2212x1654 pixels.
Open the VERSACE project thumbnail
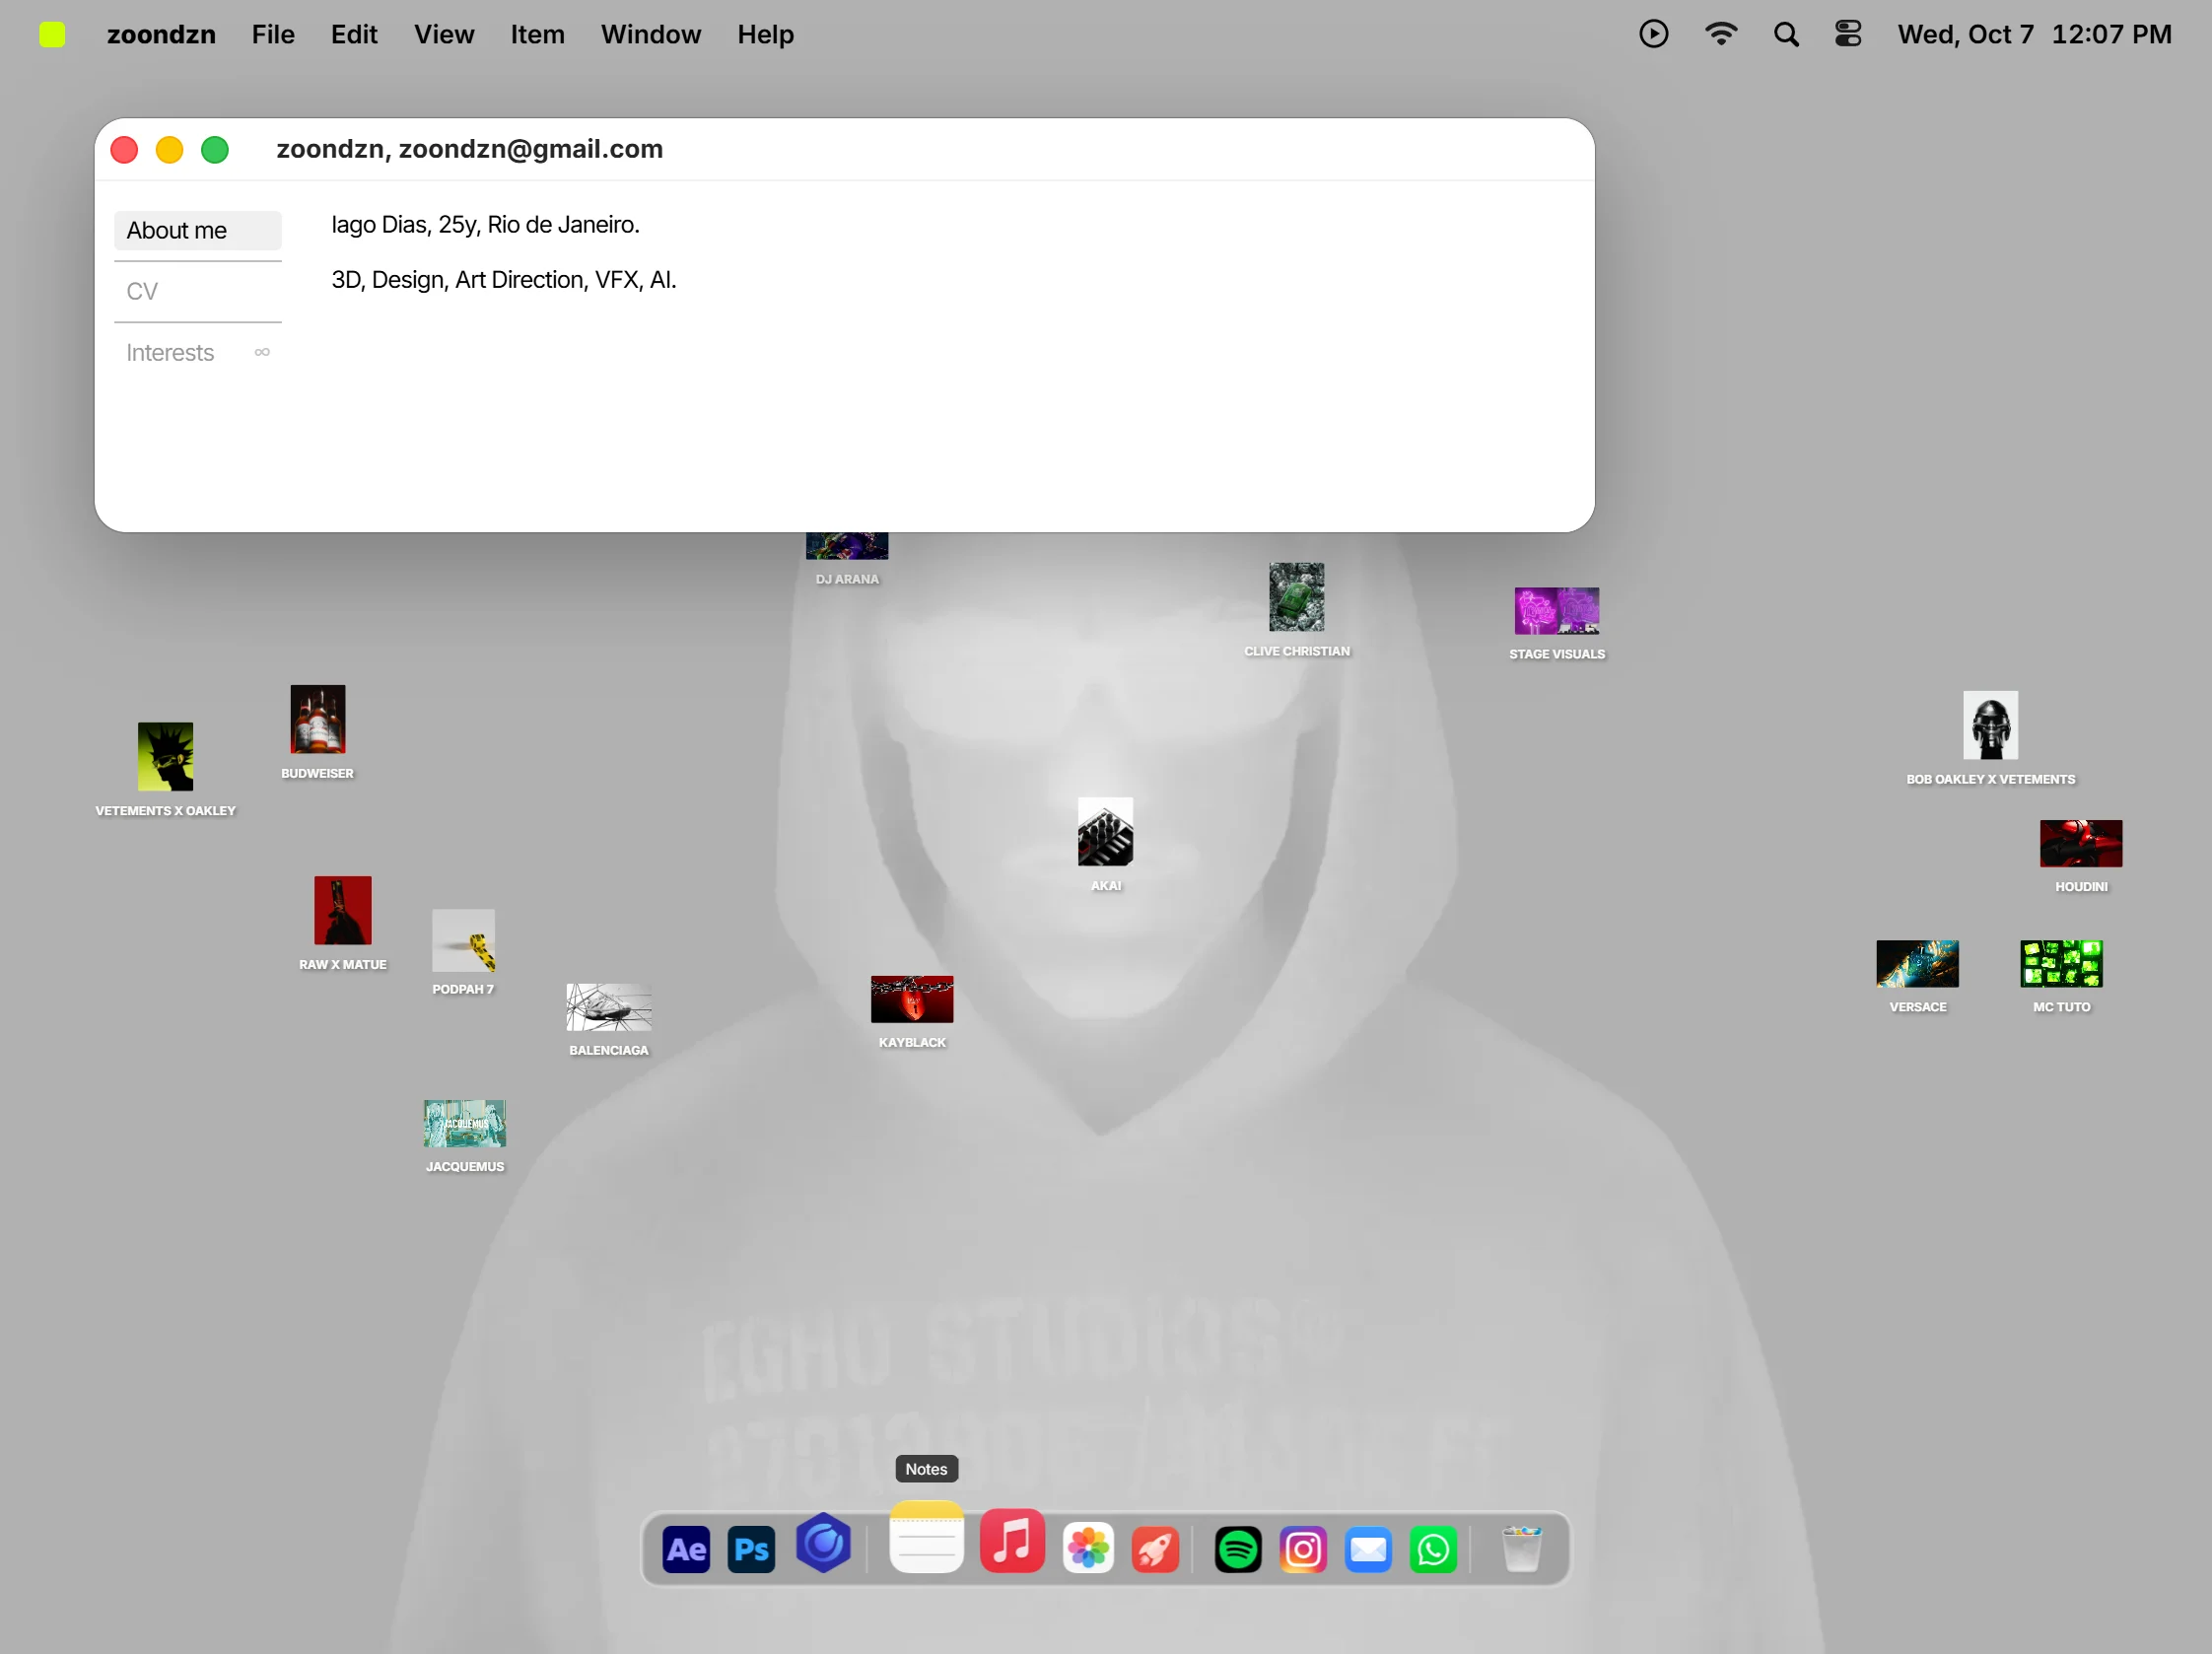coord(1917,963)
